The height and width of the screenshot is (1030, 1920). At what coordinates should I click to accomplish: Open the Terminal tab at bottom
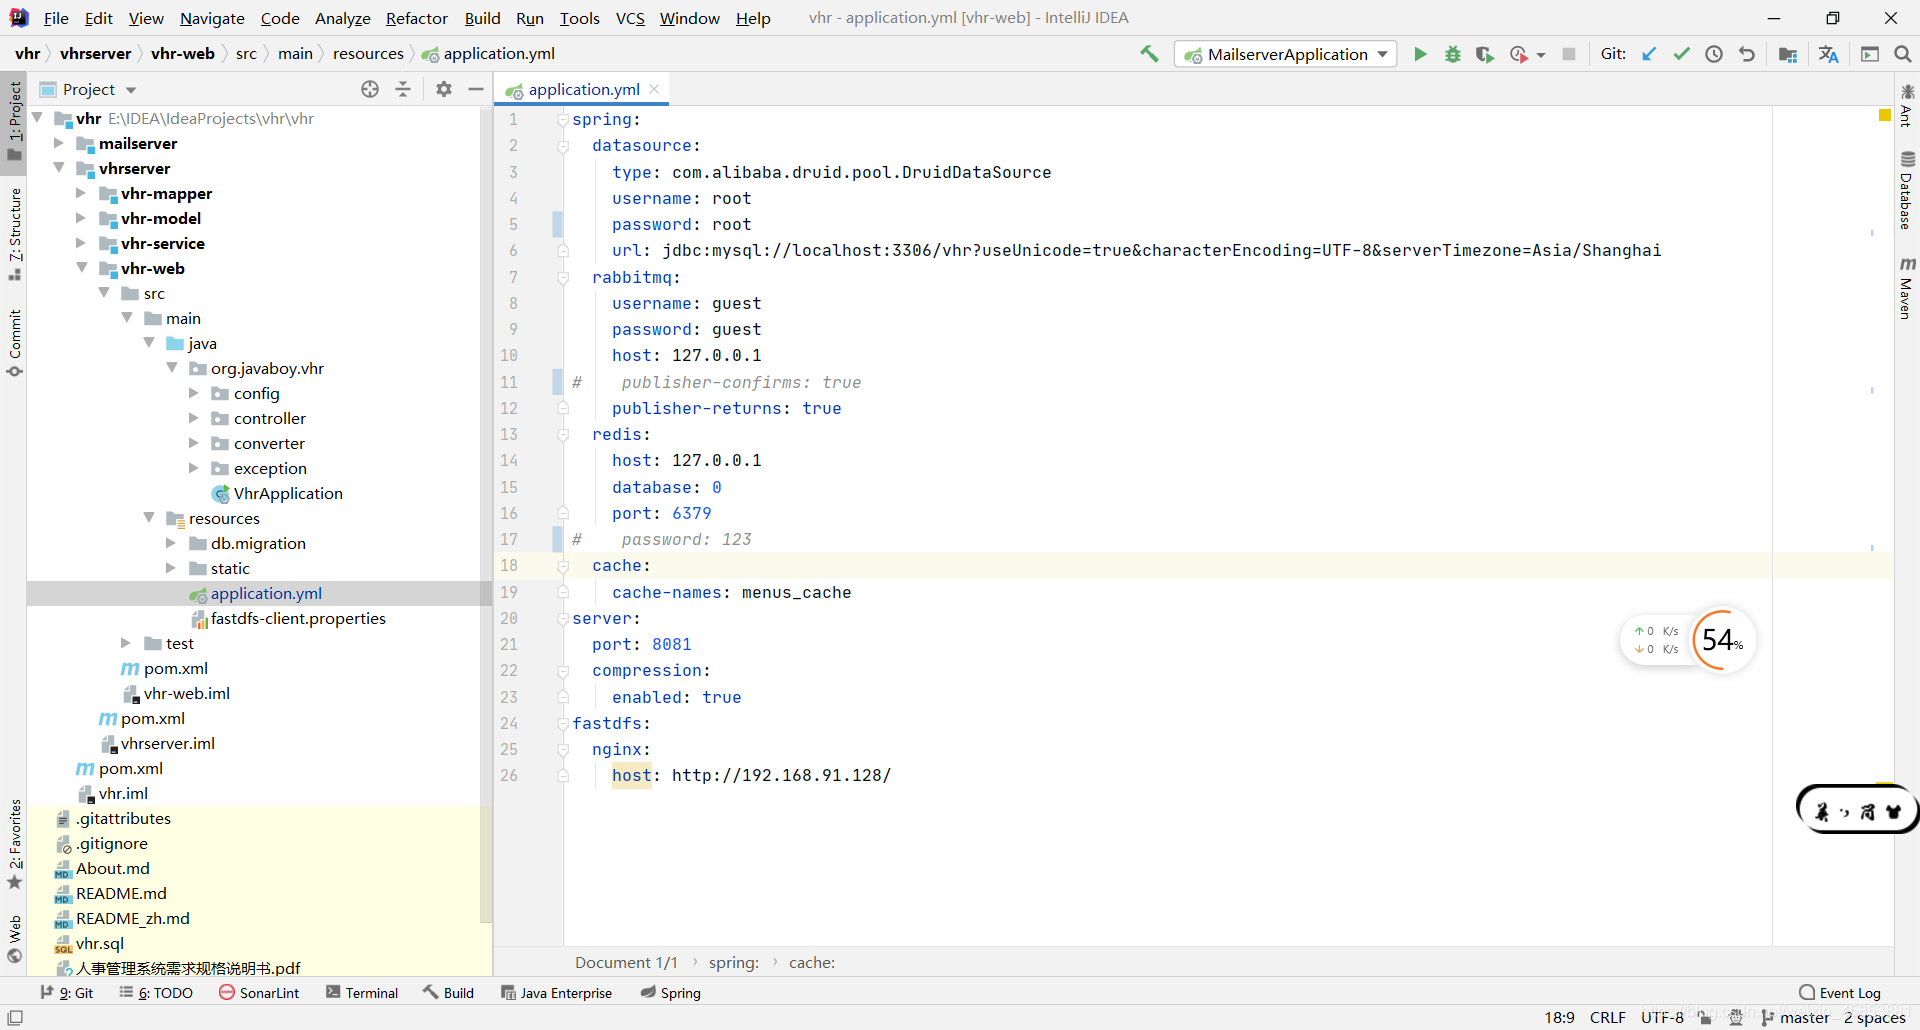pyautogui.click(x=362, y=993)
